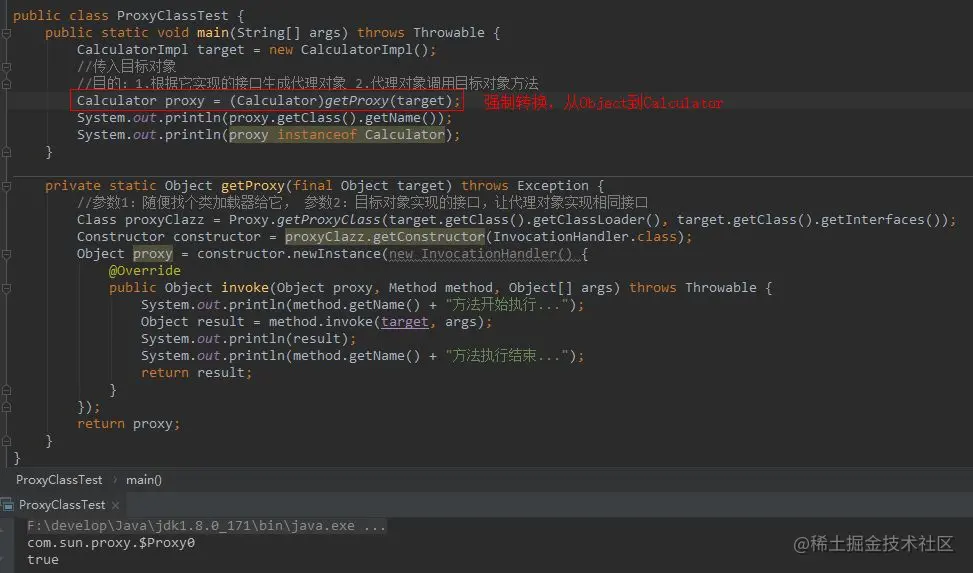Click fold-end marker on the }); line
The width and height of the screenshot is (973, 573).
pyautogui.click(x=6, y=407)
